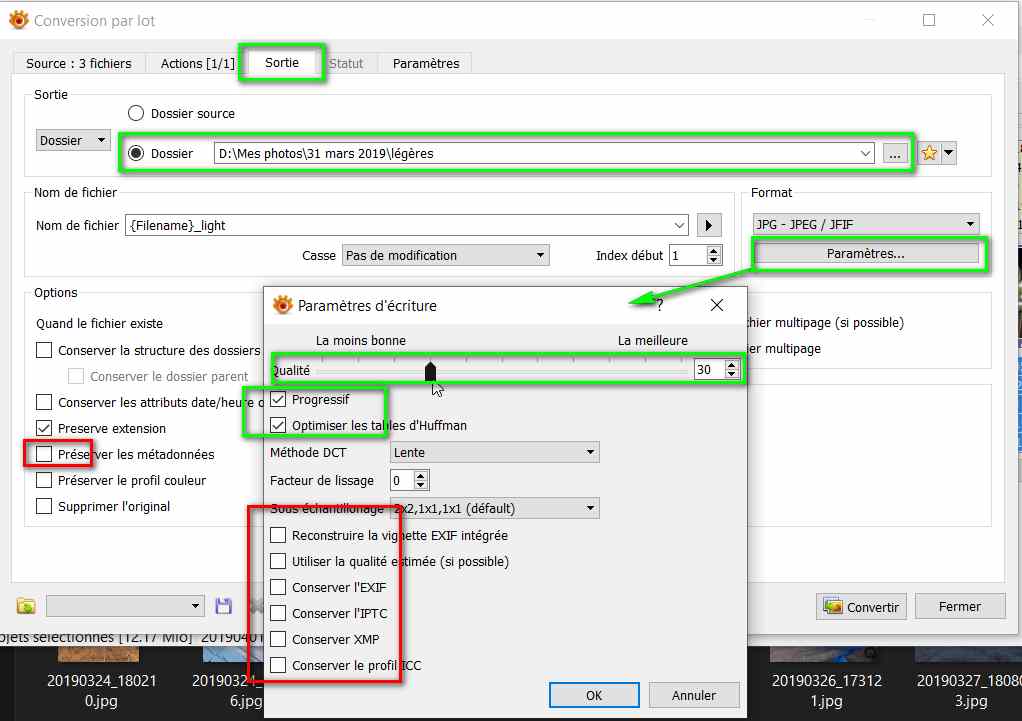Open the Paramètres tab

pos(426,63)
